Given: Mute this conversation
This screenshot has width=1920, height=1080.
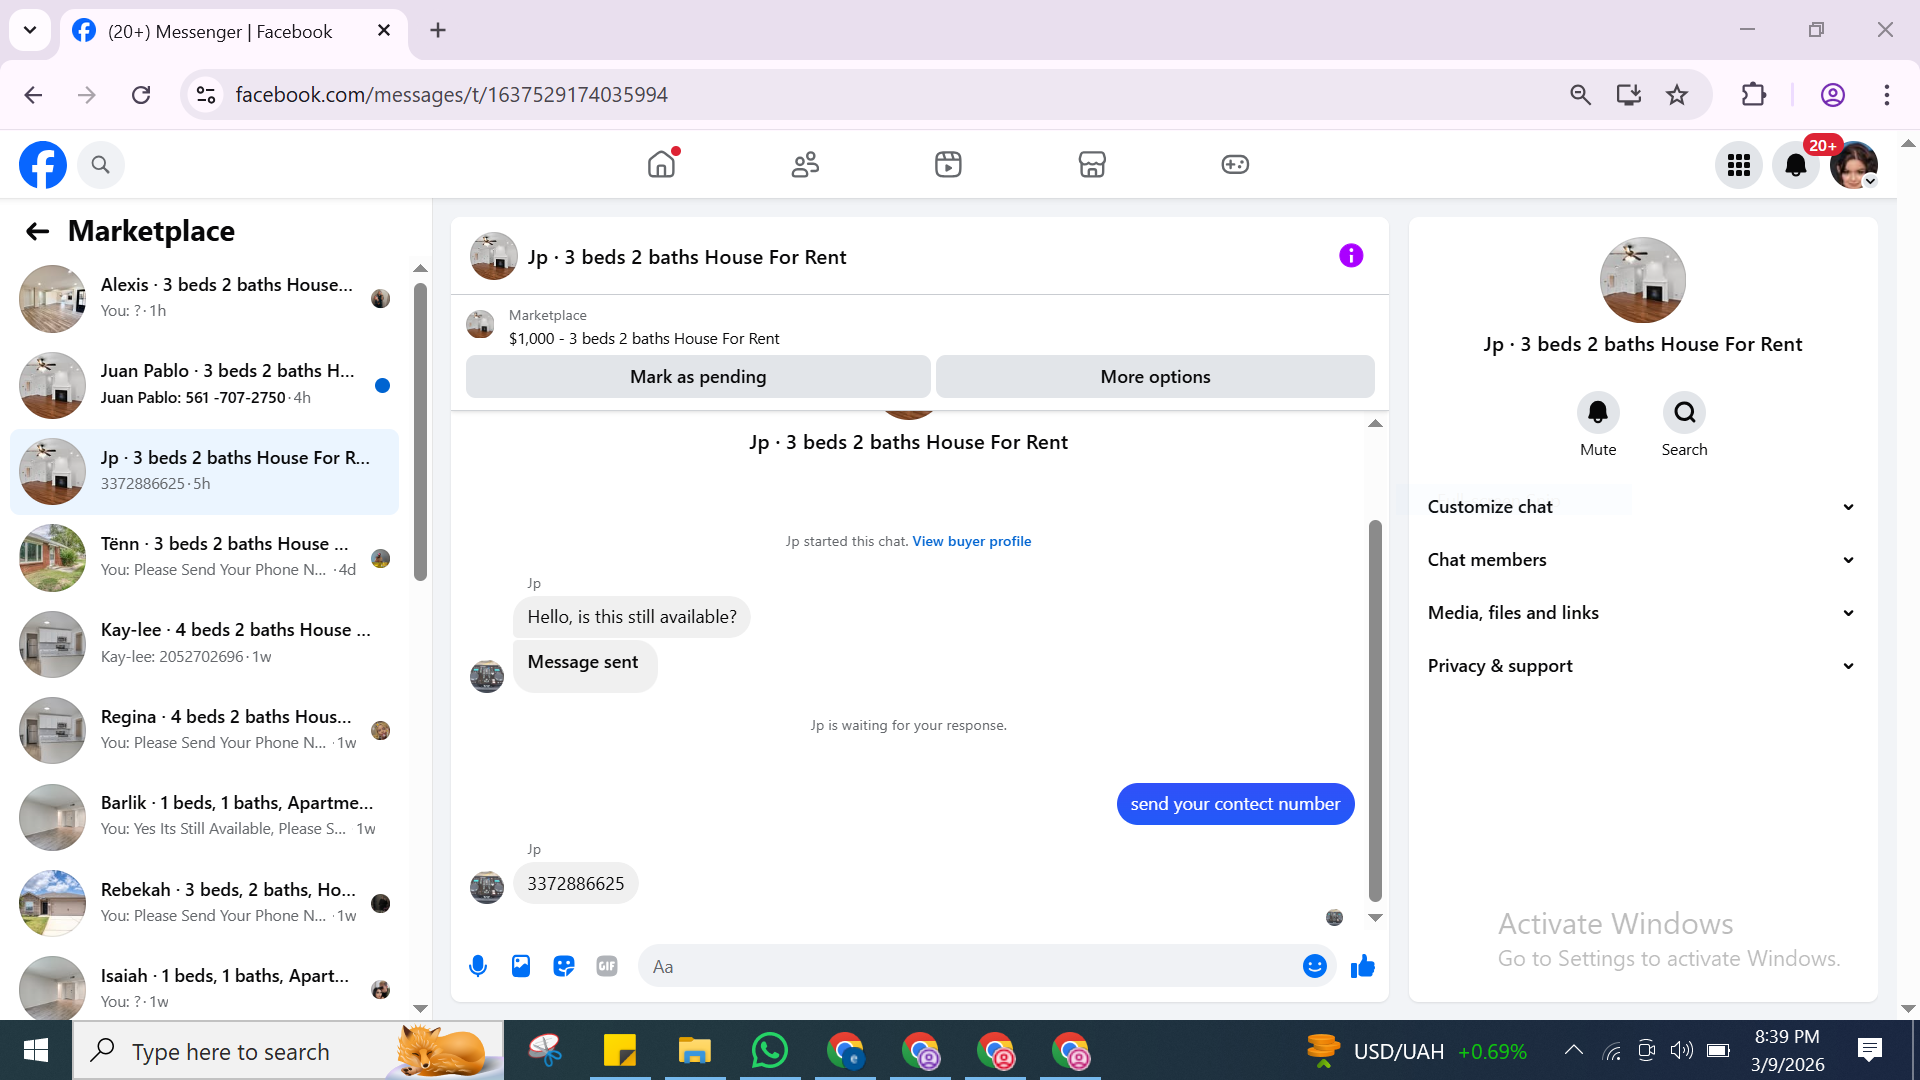Looking at the screenshot, I should (1597, 413).
